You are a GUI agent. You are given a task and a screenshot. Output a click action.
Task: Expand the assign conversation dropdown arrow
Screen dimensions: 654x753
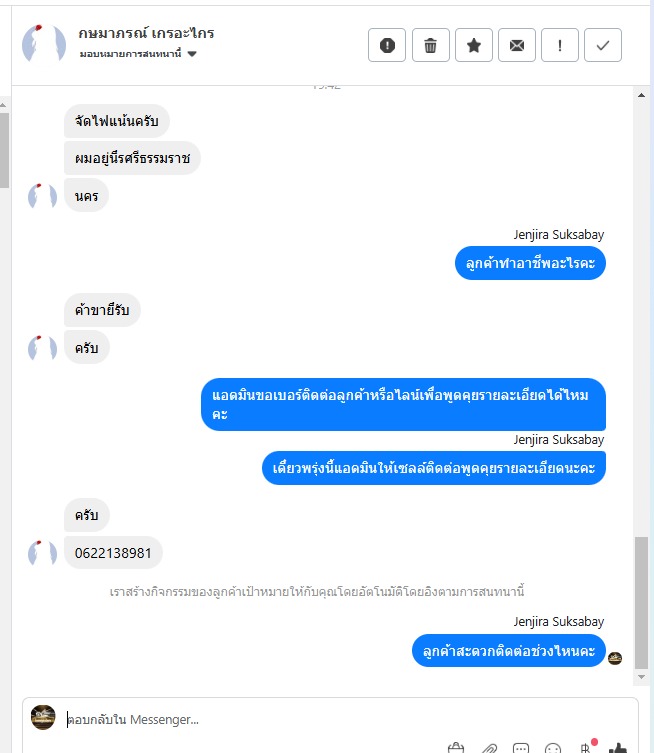pos(192,54)
